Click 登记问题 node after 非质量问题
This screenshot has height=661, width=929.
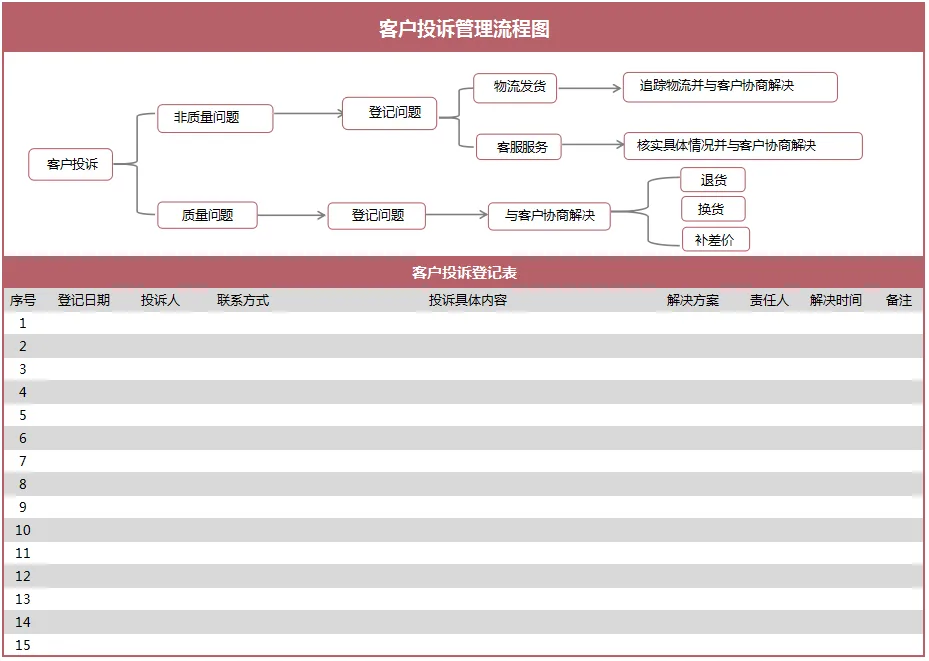[390, 113]
